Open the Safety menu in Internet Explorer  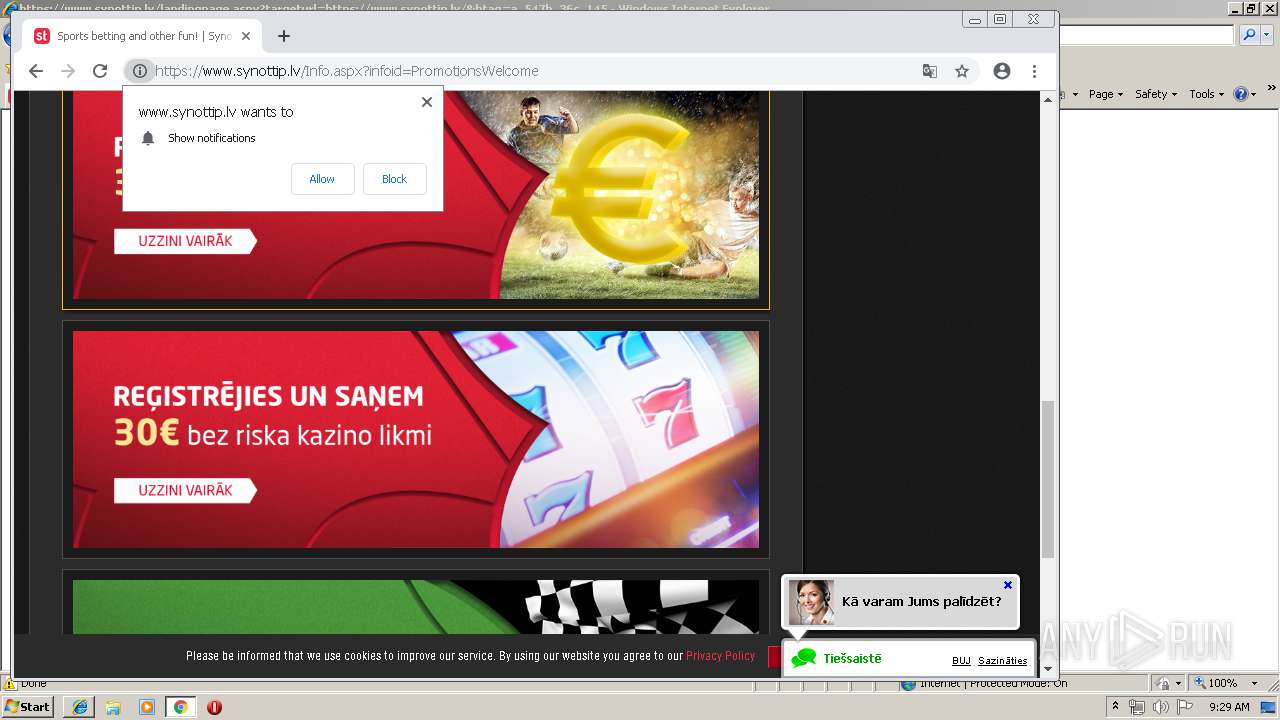[x=1156, y=94]
